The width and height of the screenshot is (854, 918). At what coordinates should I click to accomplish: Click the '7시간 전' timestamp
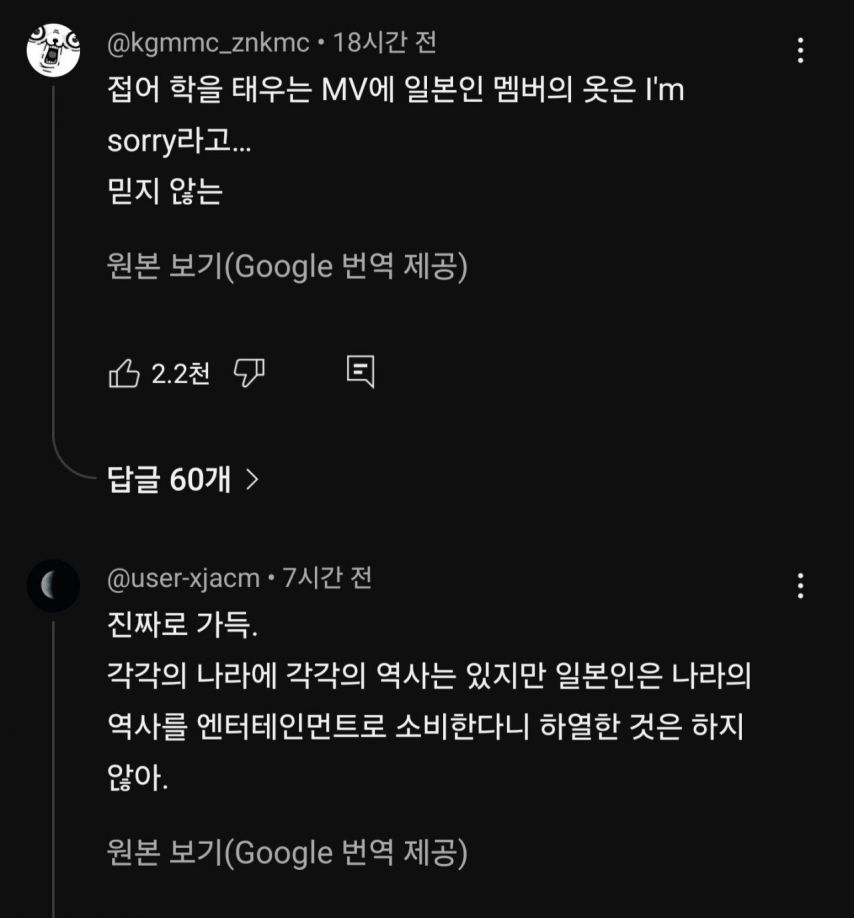pos(328,578)
